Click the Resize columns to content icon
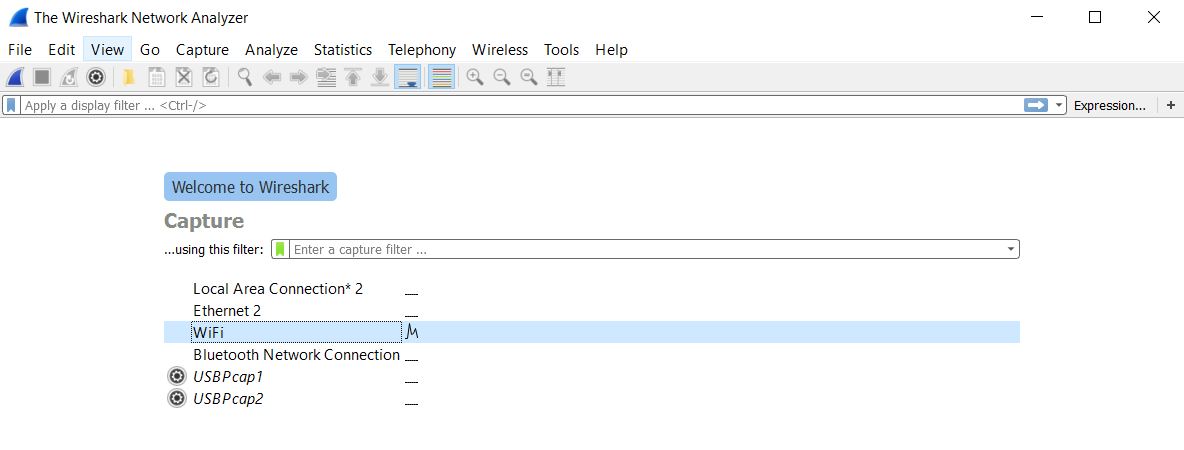Screen dimensions: 1184x450 pos(556,77)
